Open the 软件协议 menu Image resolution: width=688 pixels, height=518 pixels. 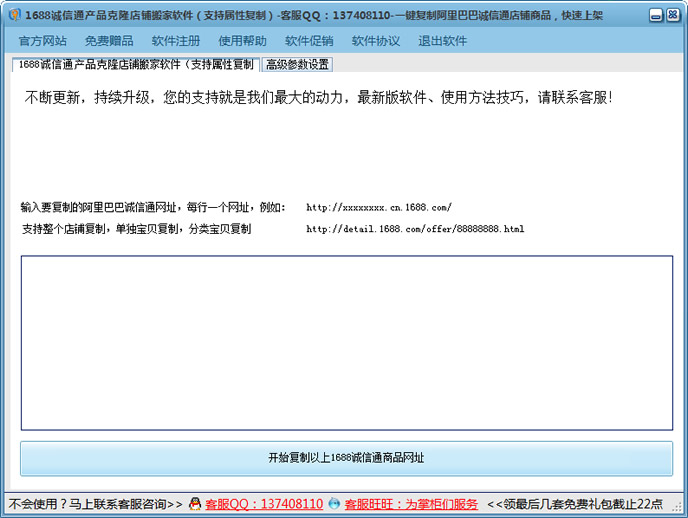376,41
